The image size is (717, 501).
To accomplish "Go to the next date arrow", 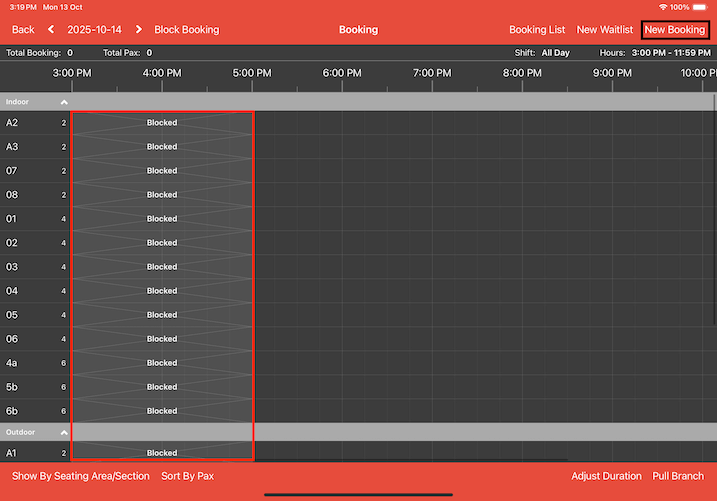I will [x=139, y=29].
